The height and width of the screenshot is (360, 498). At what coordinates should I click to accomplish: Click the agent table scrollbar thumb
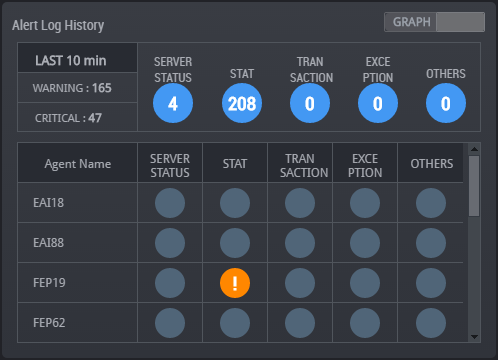(x=474, y=186)
